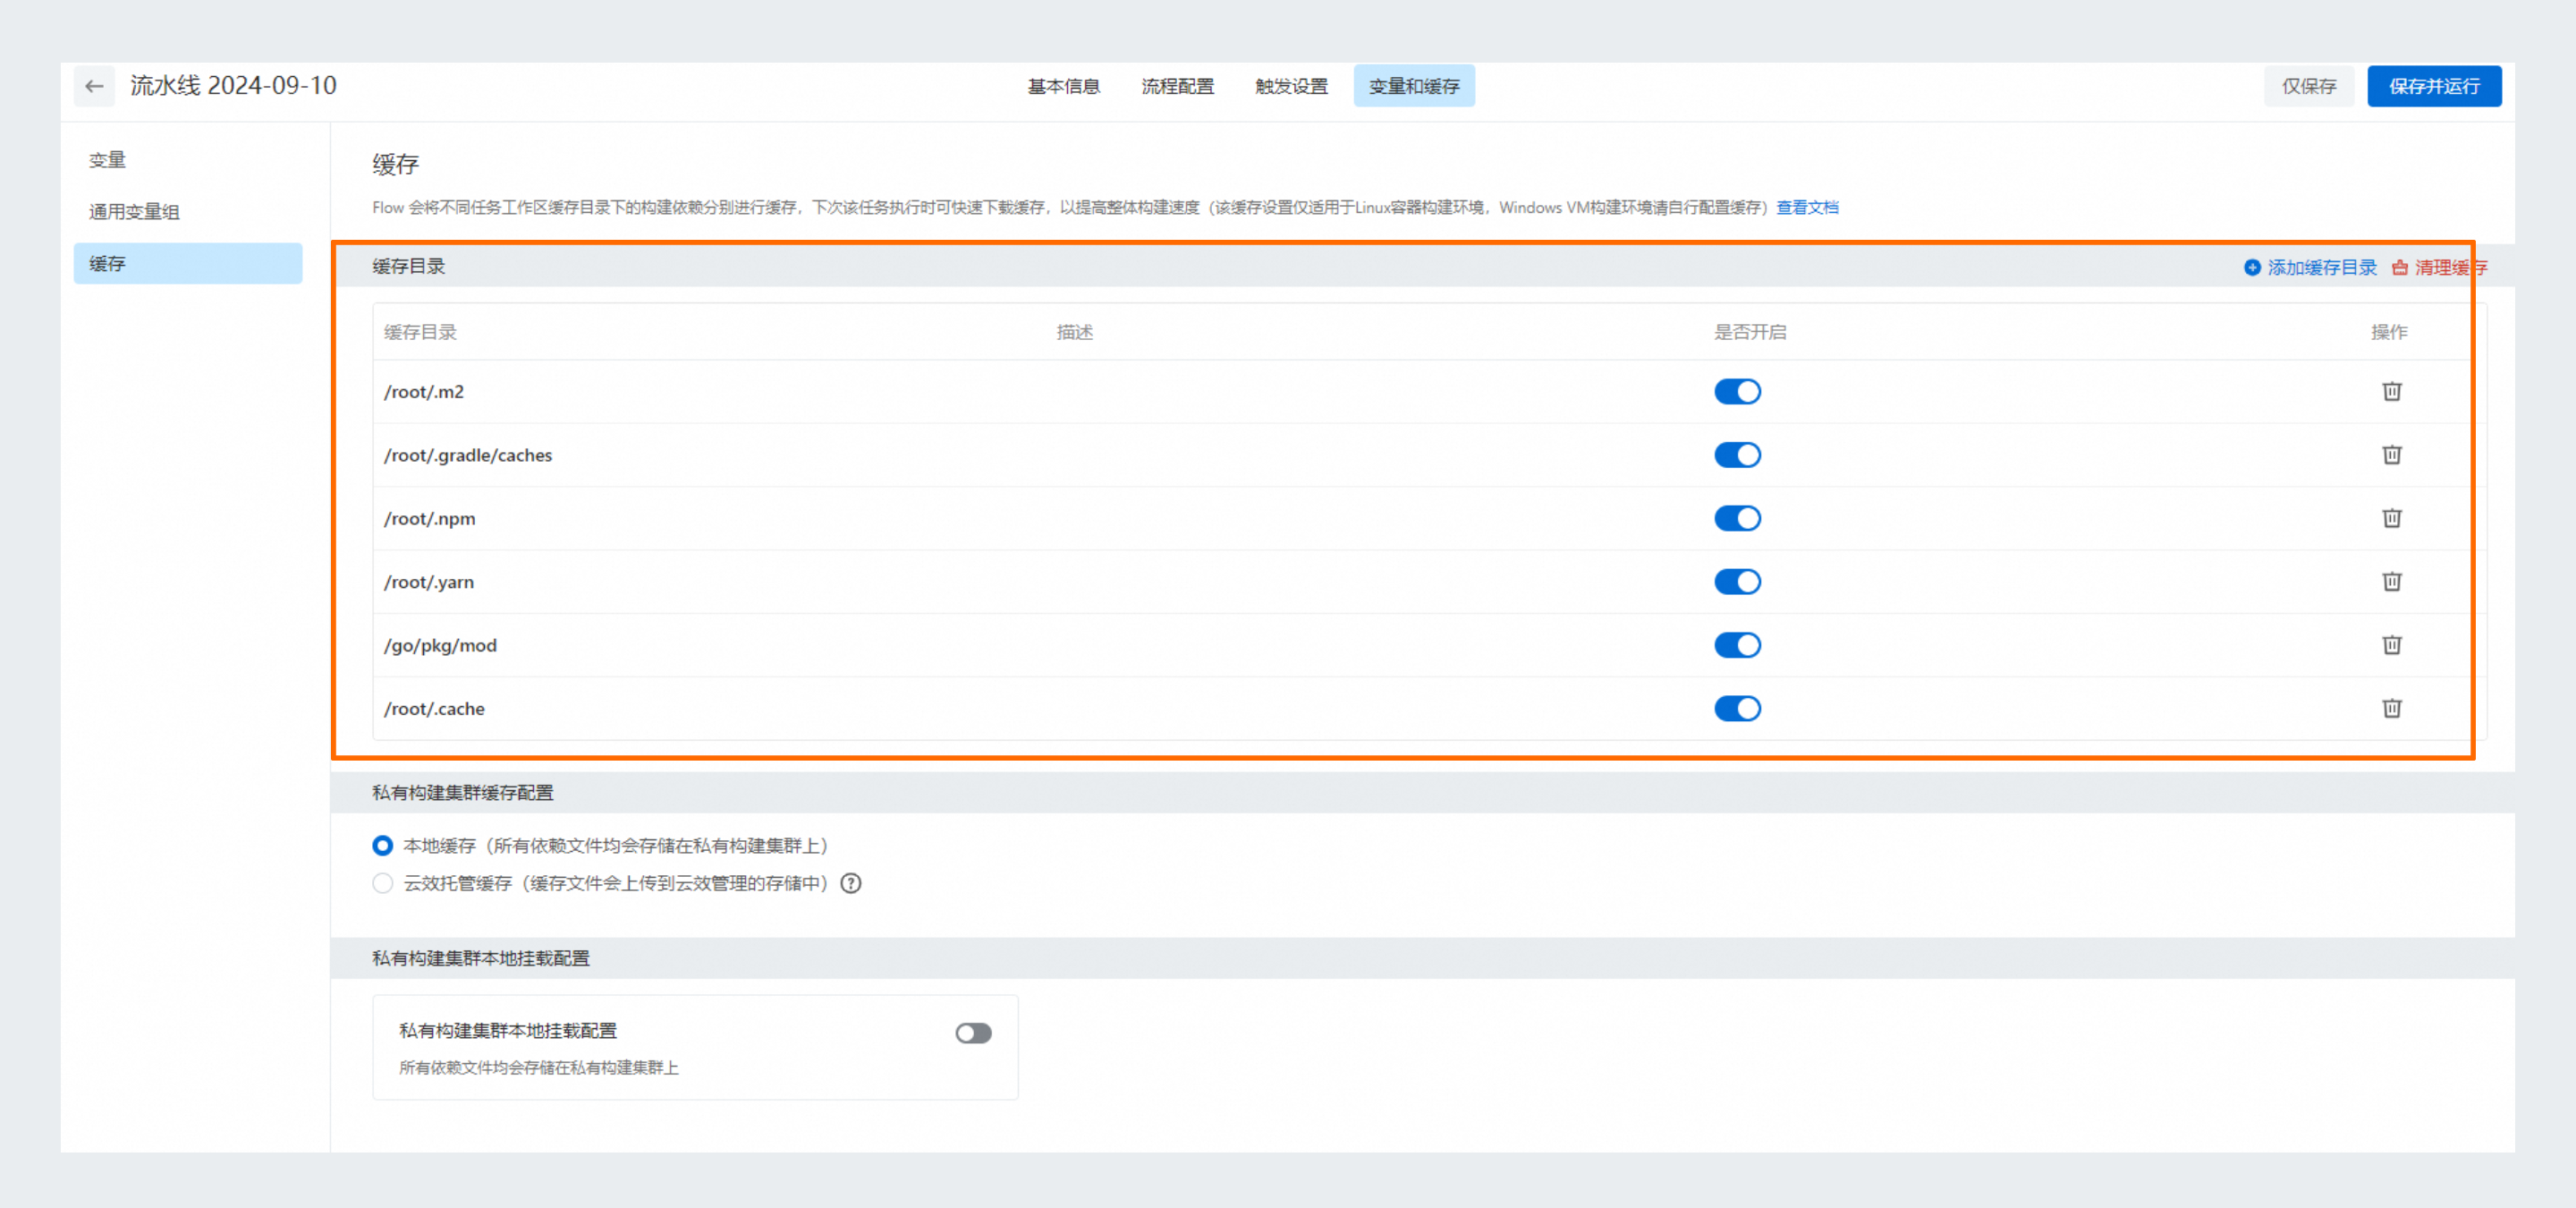
Task: Select 本地缓存 radio option
Action: click(382, 846)
